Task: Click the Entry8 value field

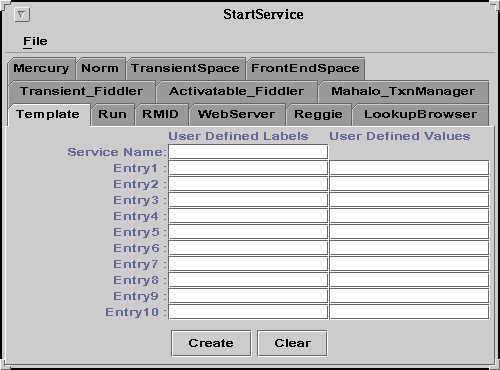Action: pos(409,280)
